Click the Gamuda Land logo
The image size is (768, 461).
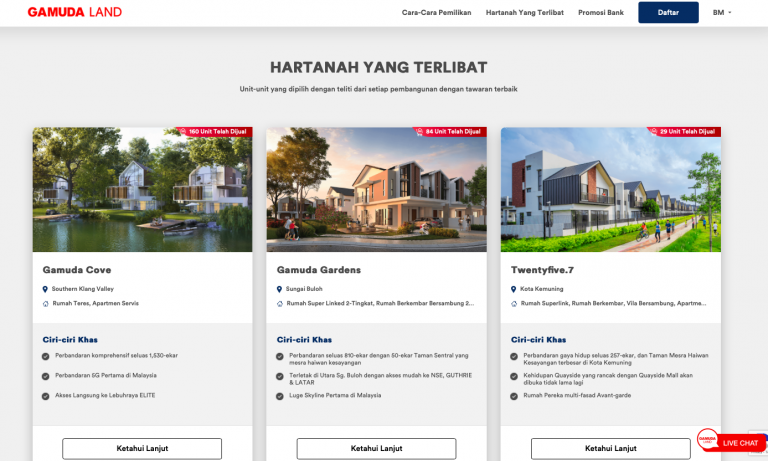pos(74,13)
